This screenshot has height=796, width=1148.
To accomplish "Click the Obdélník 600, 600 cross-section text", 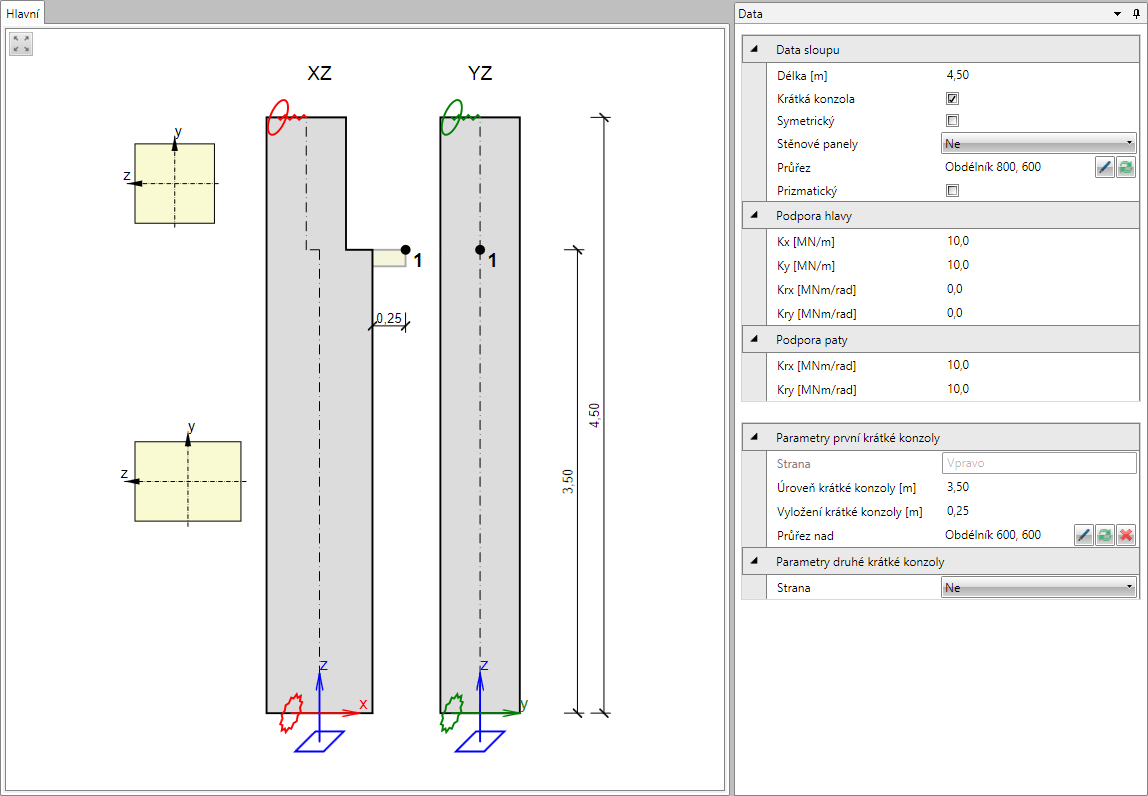I will [993, 535].
